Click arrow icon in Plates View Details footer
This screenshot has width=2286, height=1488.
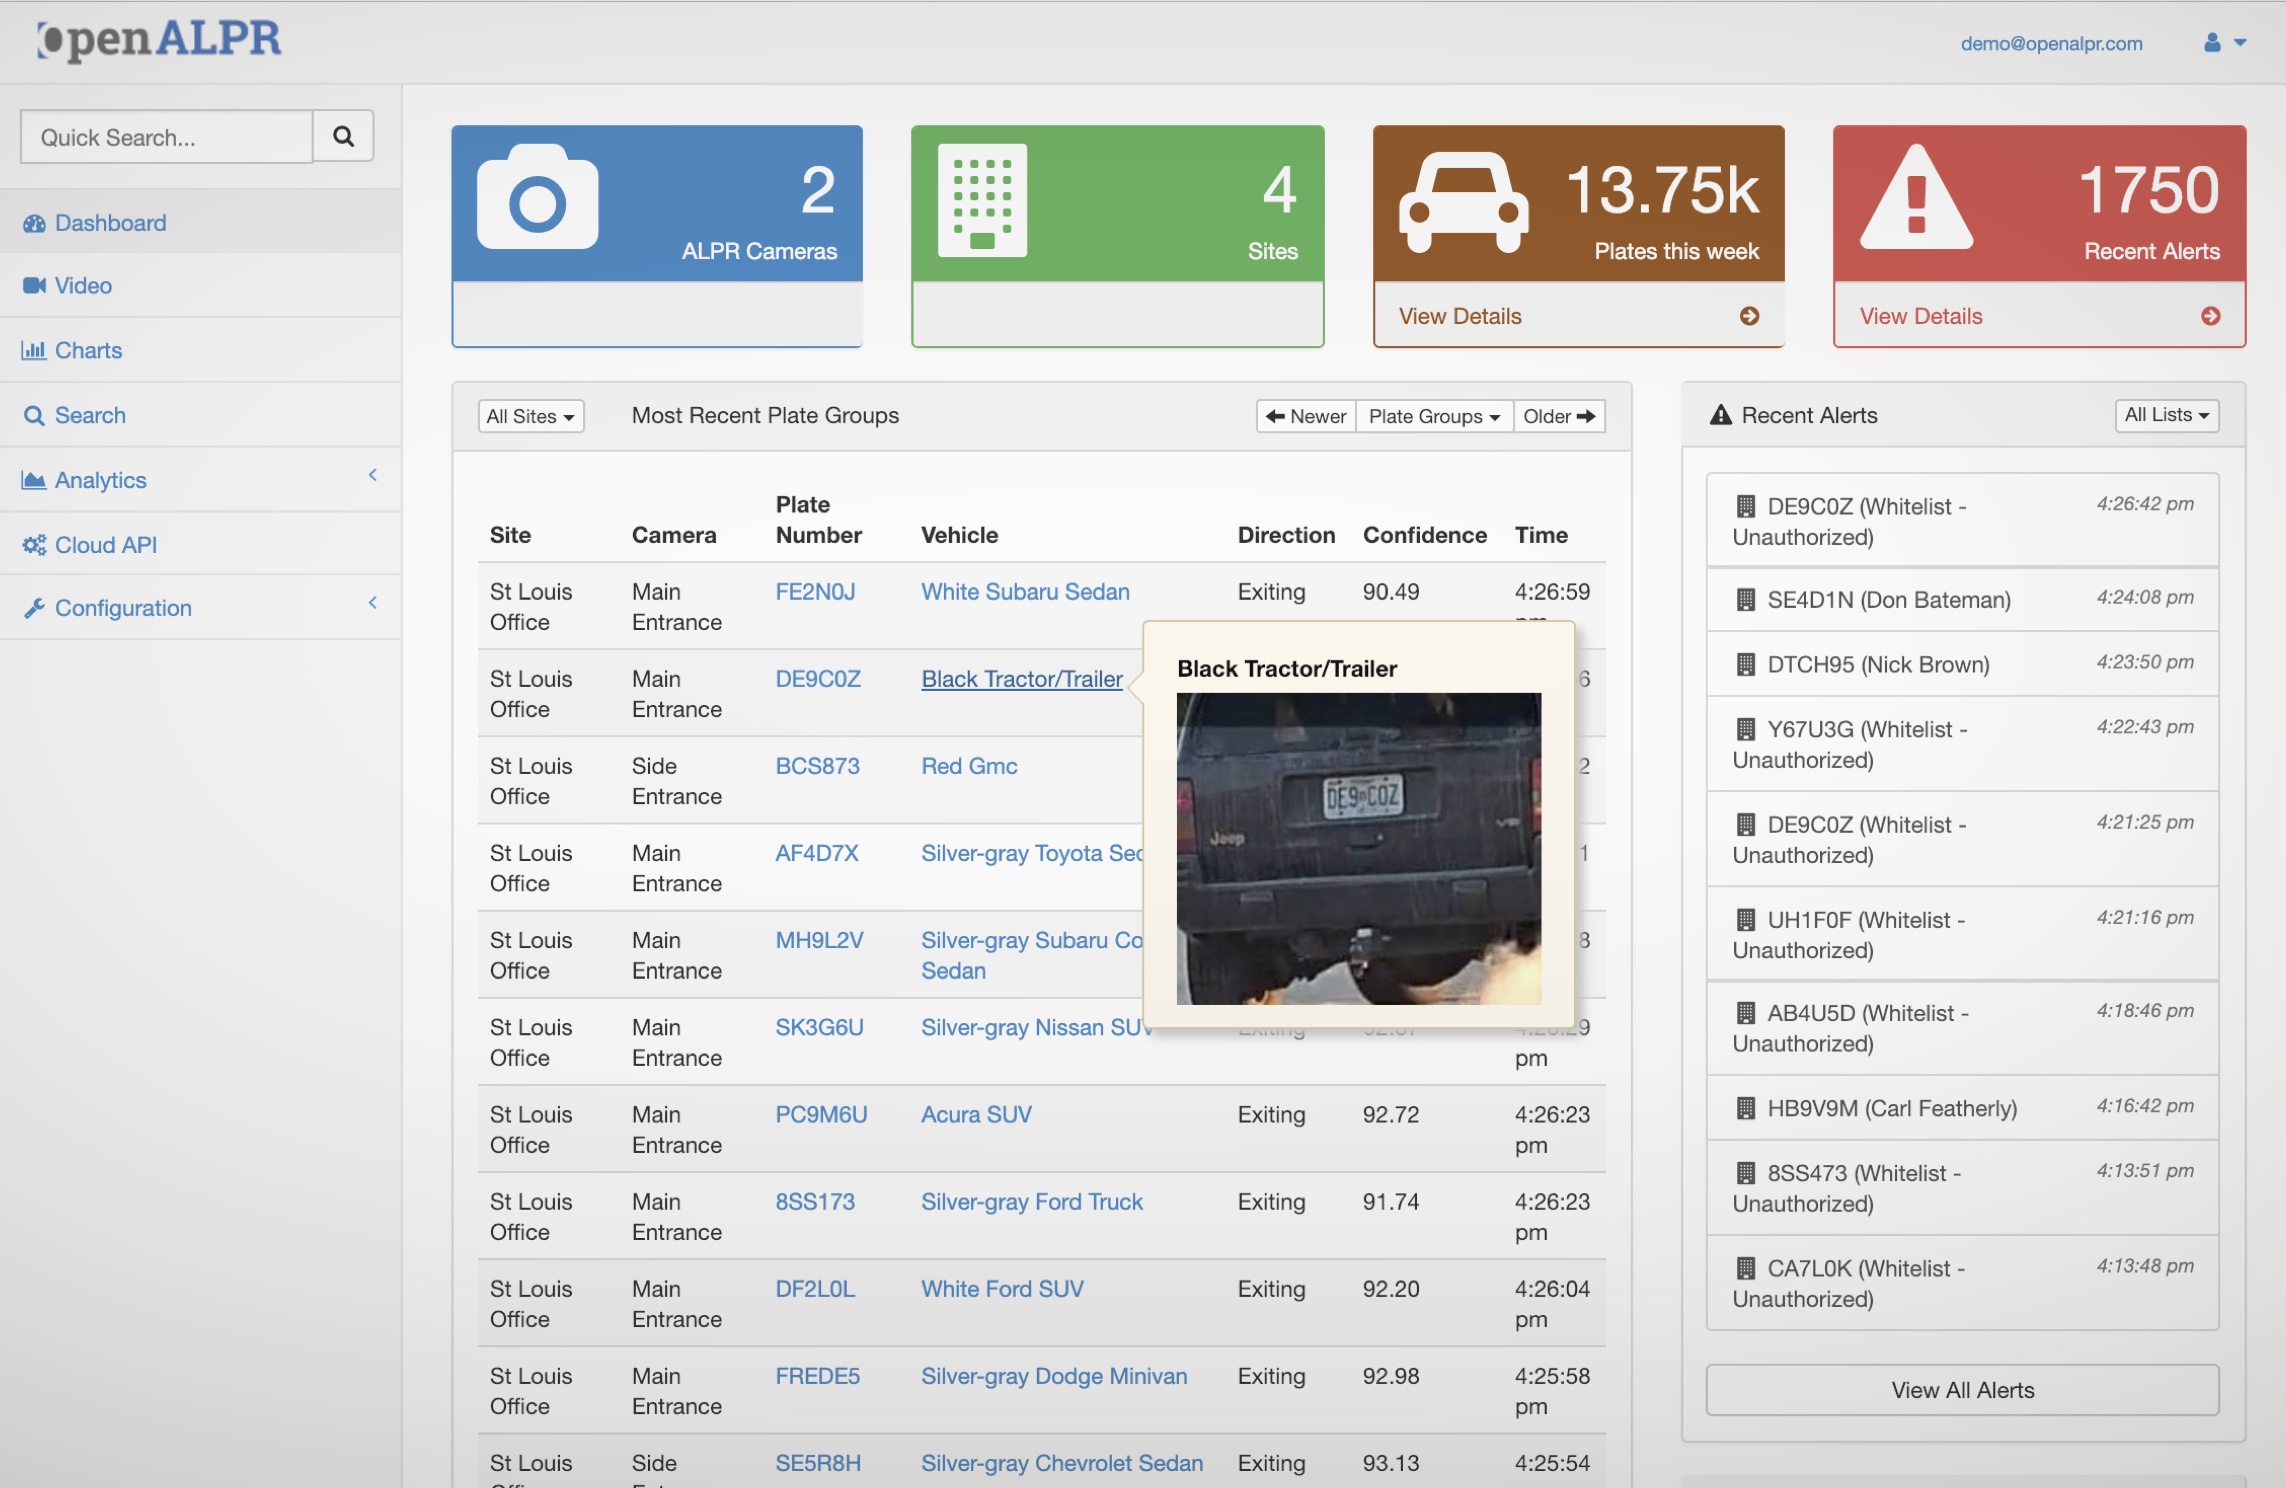[1749, 316]
